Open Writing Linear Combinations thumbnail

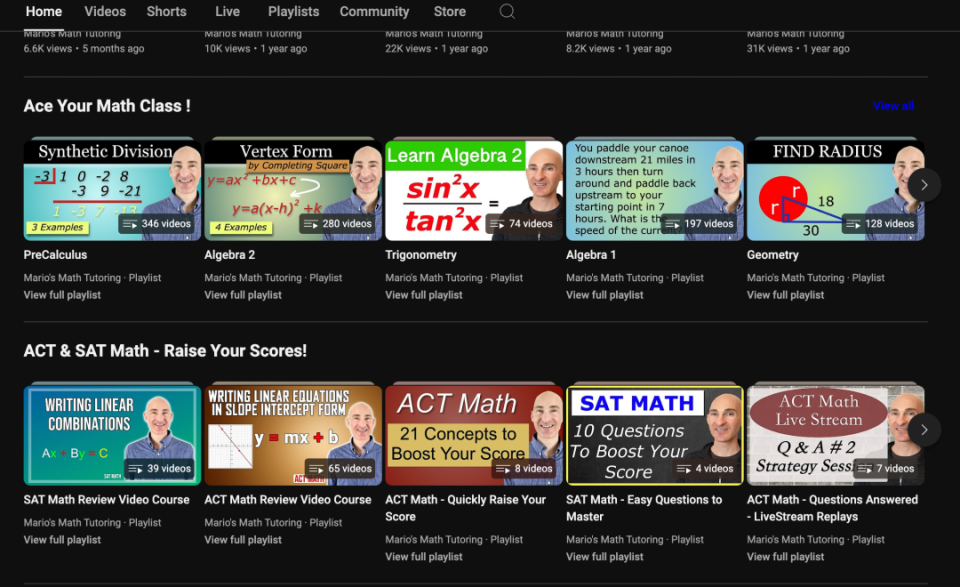point(112,435)
